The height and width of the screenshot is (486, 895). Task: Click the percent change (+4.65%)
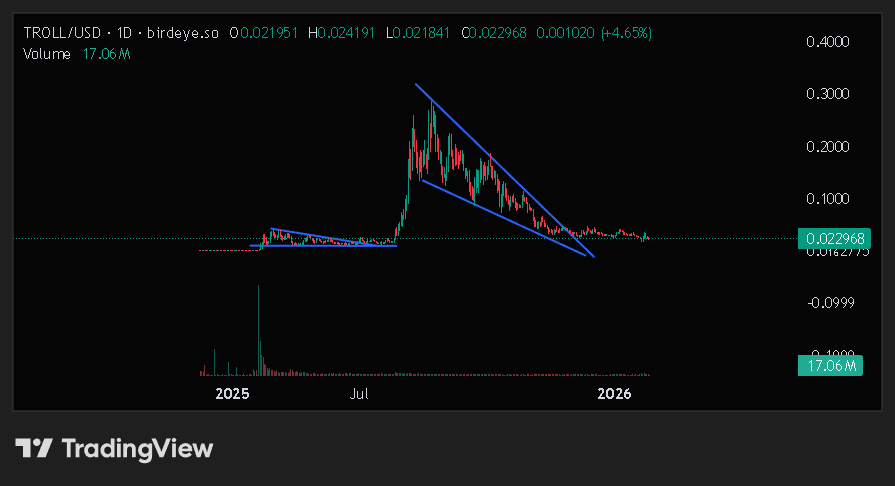click(x=626, y=33)
